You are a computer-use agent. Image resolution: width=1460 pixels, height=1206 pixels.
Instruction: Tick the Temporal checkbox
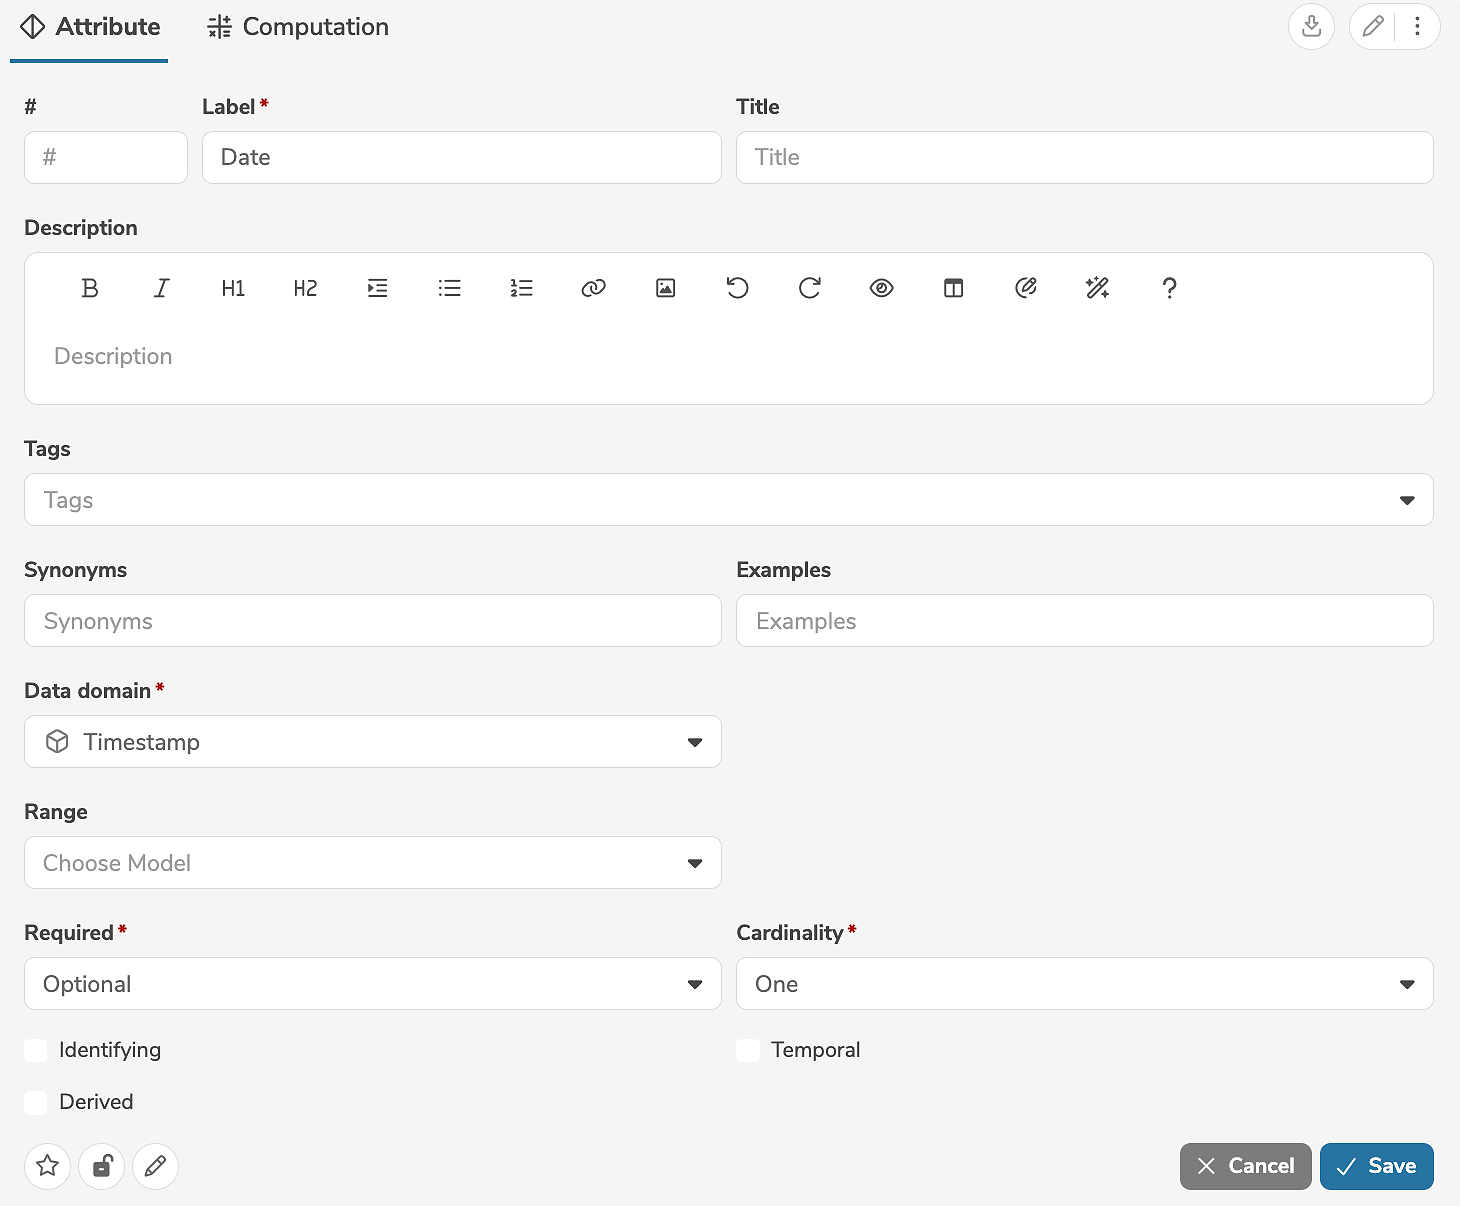click(748, 1050)
